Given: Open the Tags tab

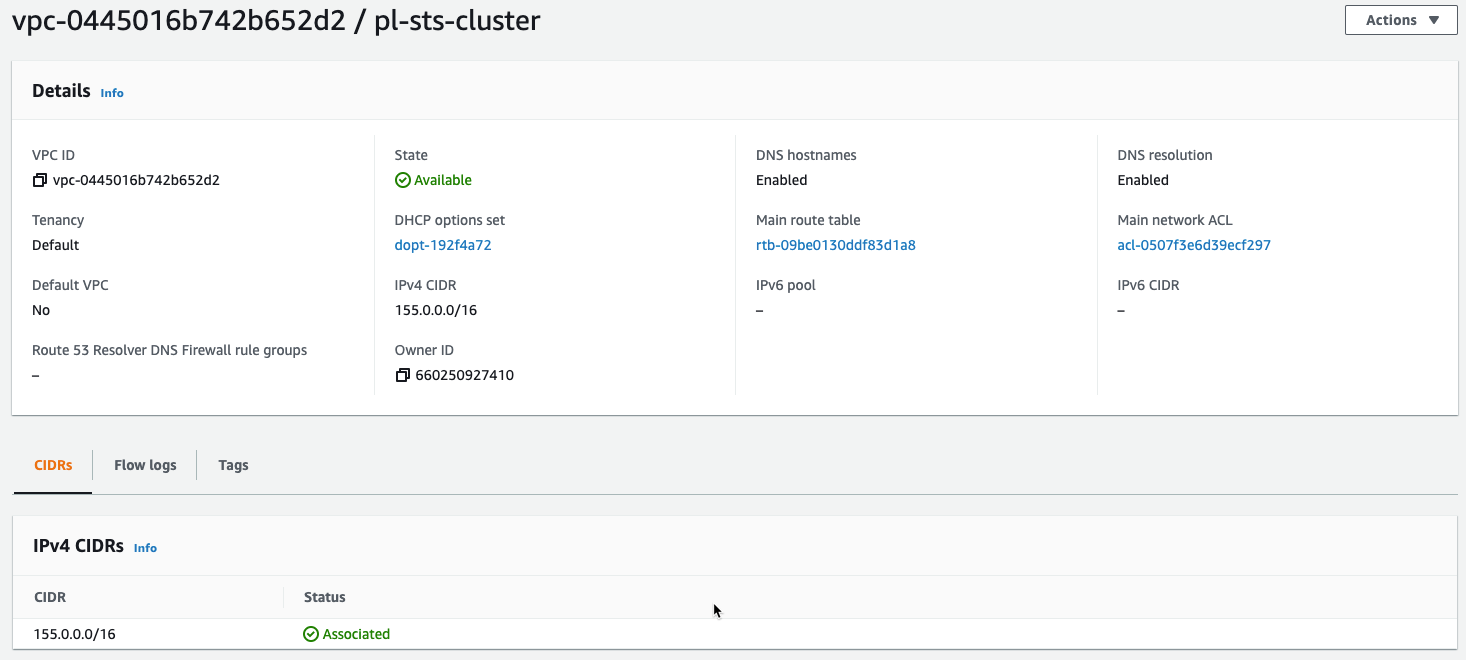Looking at the screenshot, I should (x=233, y=465).
